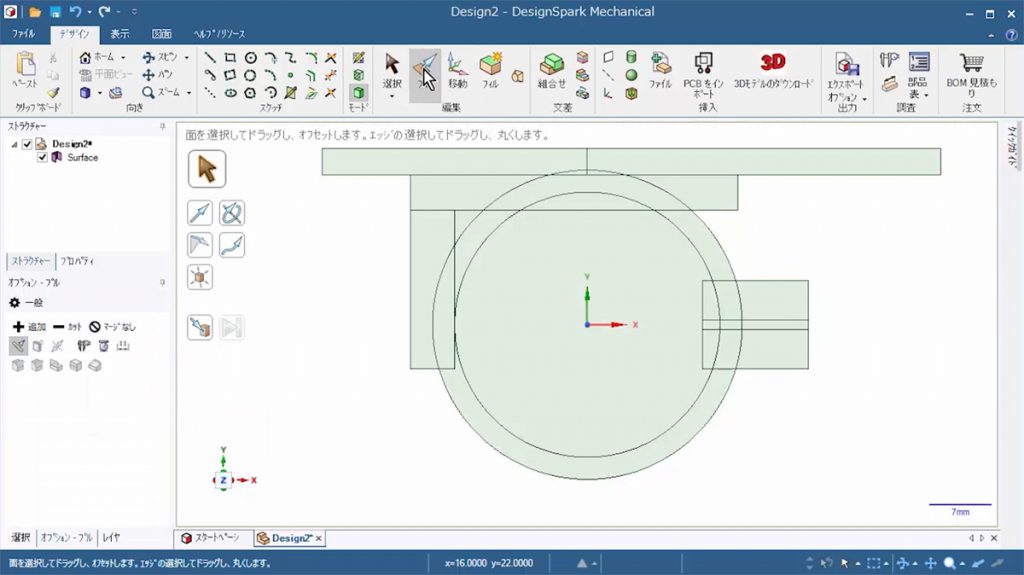Open the Select (選択) tool dropdown
Image resolution: width=1024 pixels, height=575 pixels.
[x=392, y=96]
